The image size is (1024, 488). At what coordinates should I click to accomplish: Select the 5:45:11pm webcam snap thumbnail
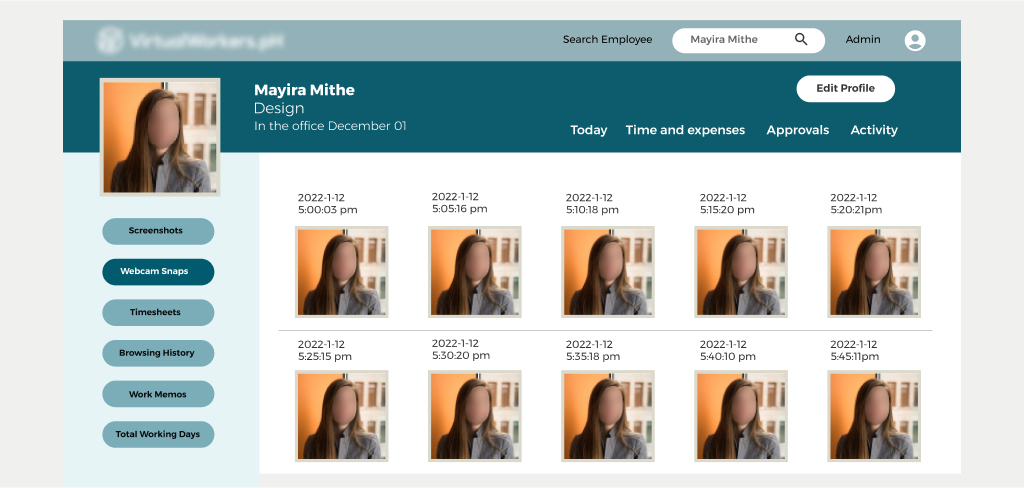tap(874, 416)
